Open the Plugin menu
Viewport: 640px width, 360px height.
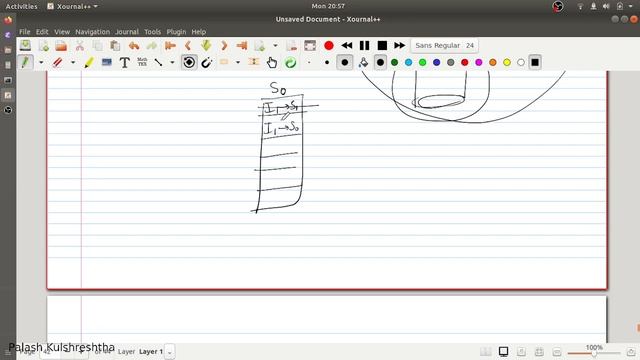coord(176,31)
